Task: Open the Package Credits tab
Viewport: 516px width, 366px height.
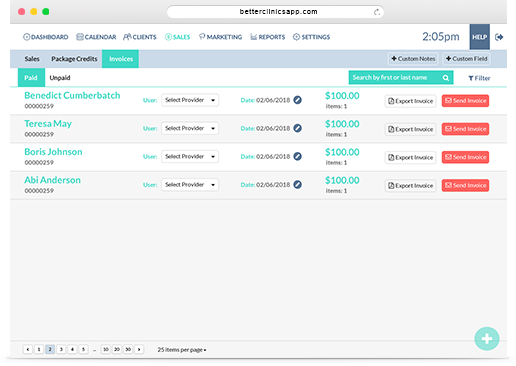Action: pos(74,59)
